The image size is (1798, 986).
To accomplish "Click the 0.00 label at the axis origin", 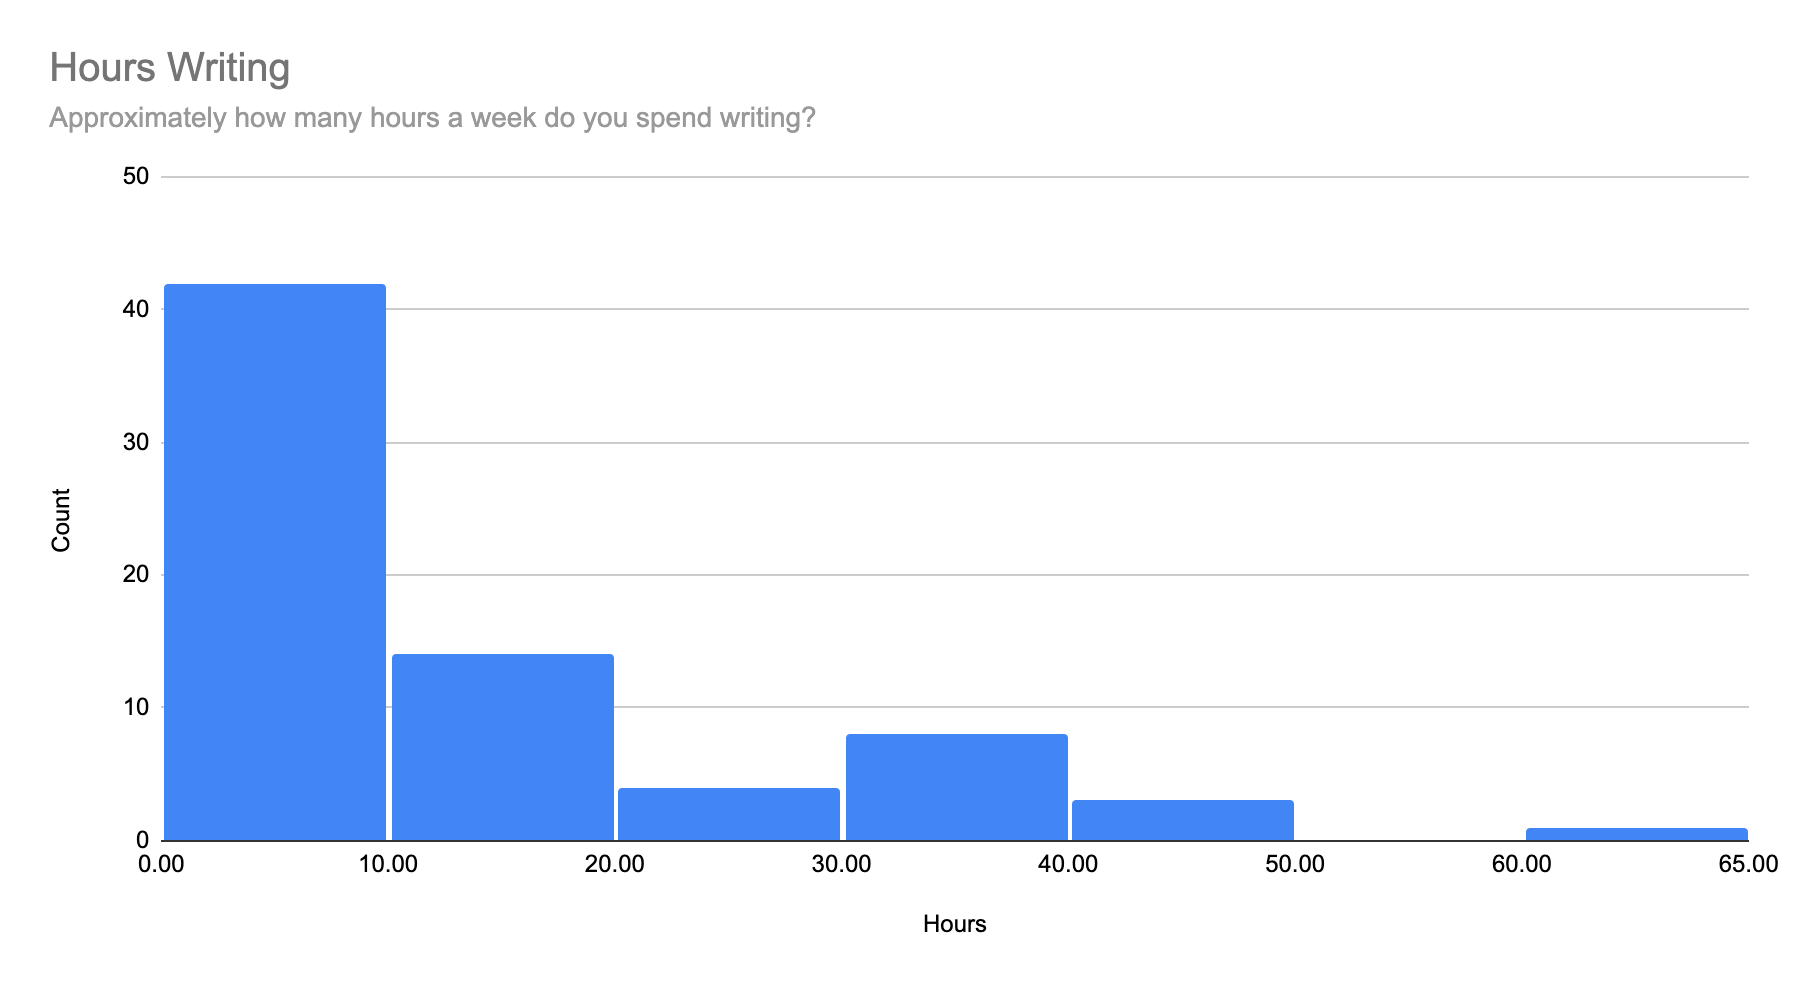I will [161, 864].
